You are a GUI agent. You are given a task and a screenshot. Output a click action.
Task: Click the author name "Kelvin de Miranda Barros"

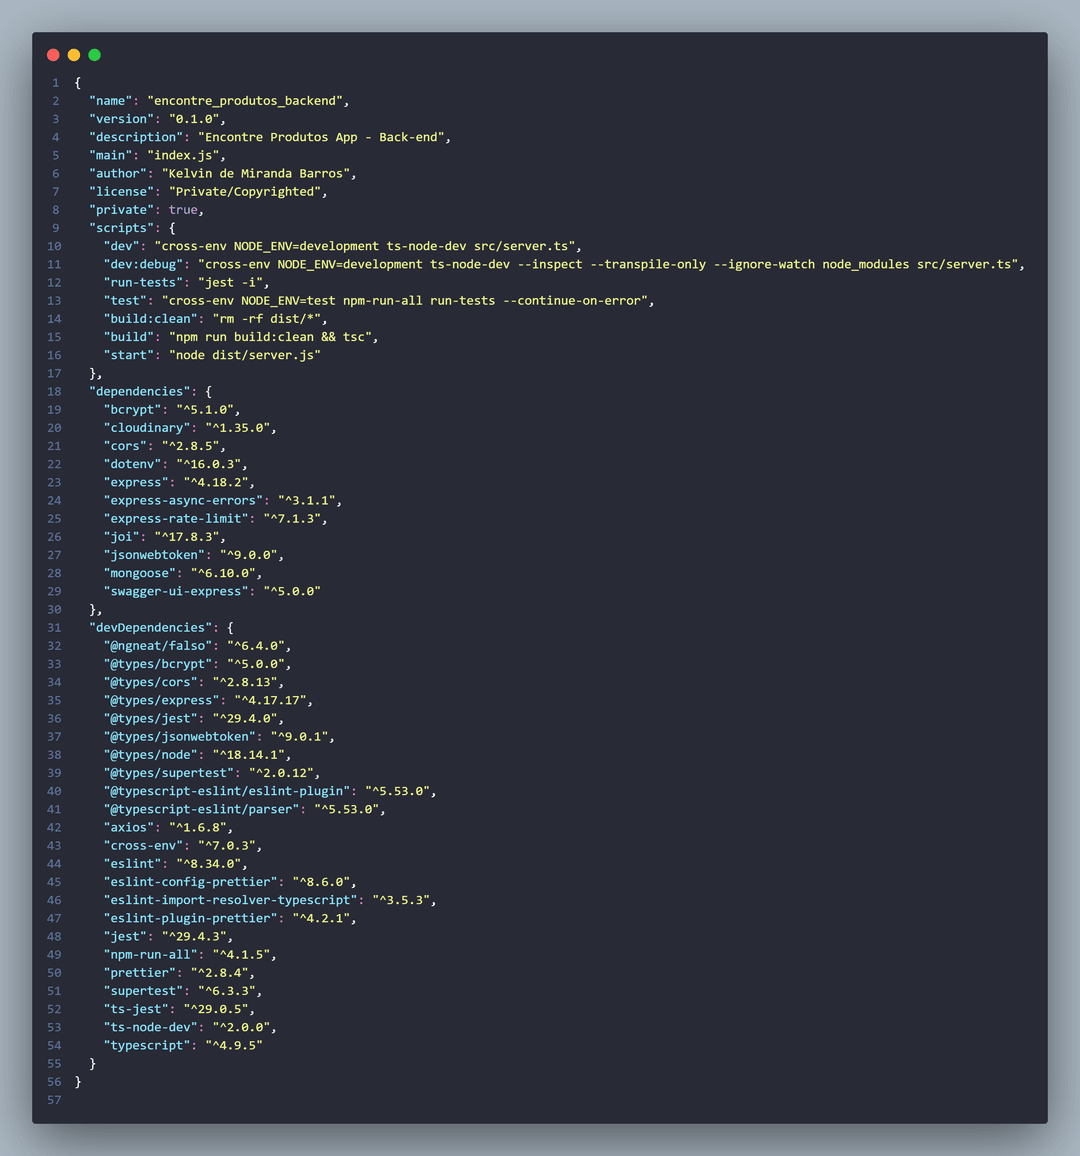coord(256,173)
